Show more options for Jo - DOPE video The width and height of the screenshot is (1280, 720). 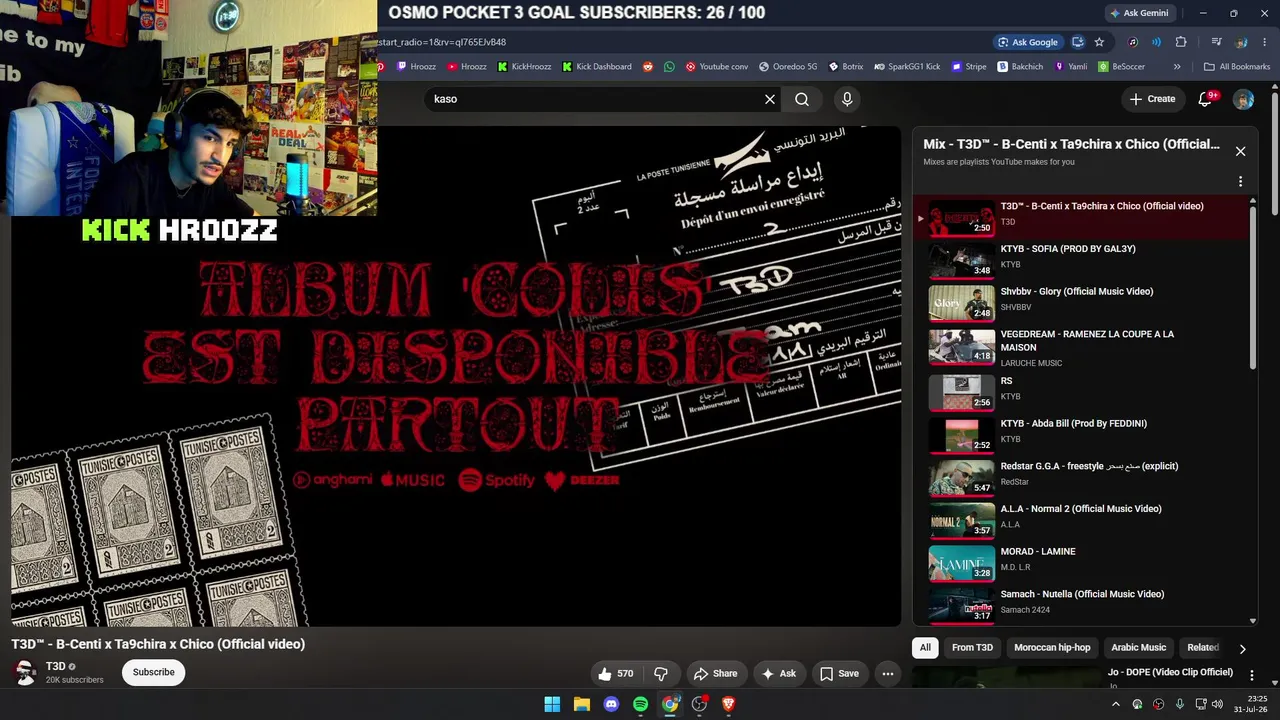click(1251, 675)
